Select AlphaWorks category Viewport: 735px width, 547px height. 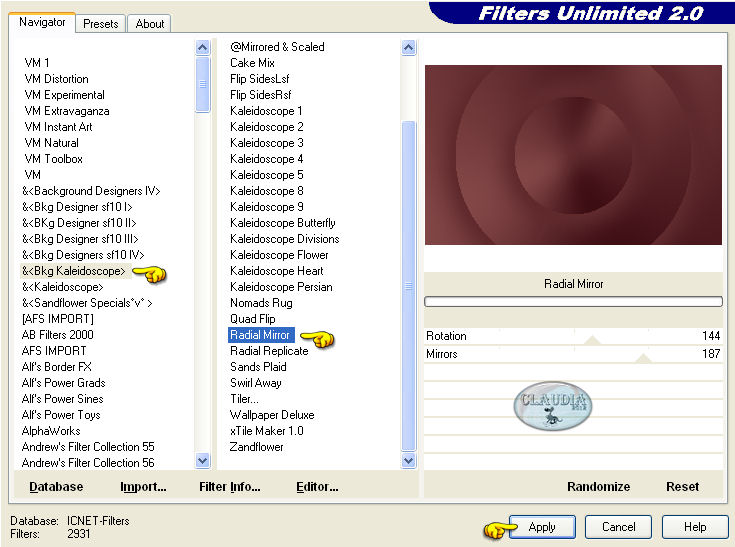51,431
